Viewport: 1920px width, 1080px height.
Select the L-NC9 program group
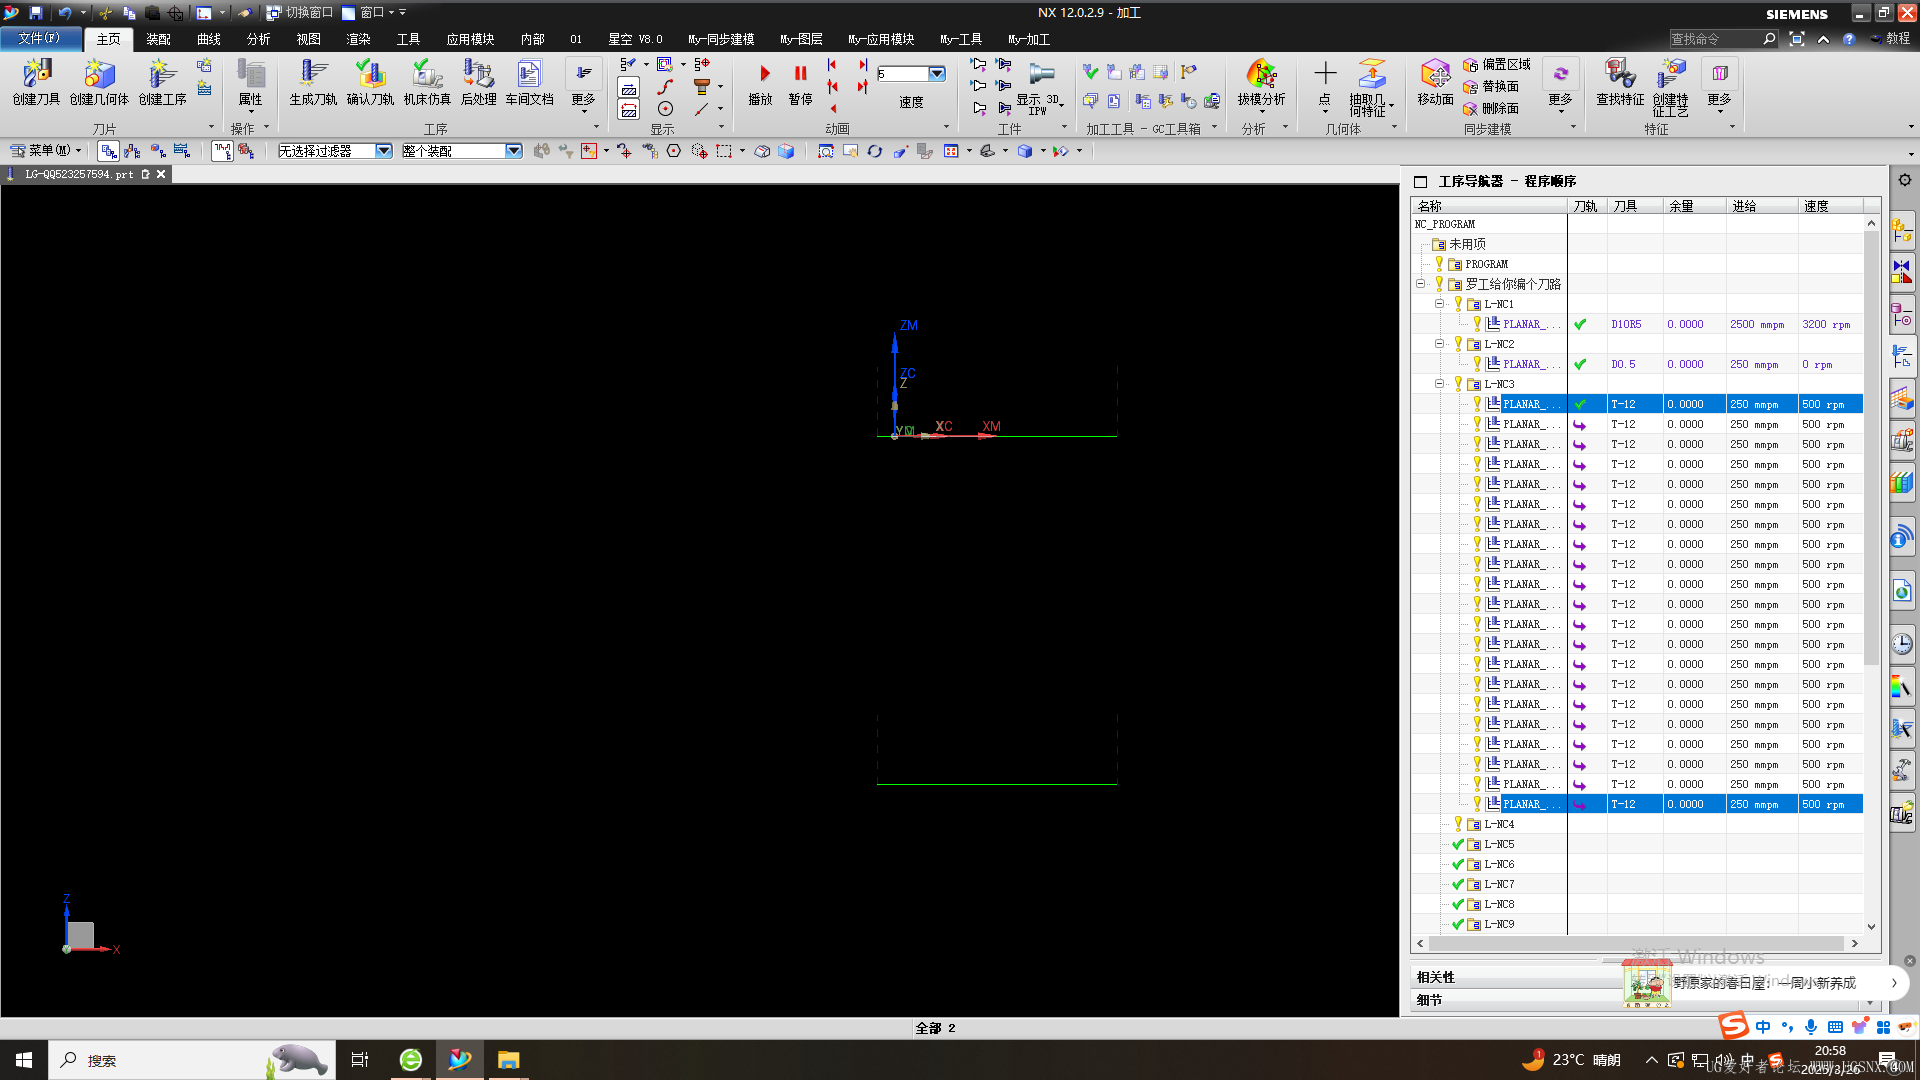tap(1498, 924)
